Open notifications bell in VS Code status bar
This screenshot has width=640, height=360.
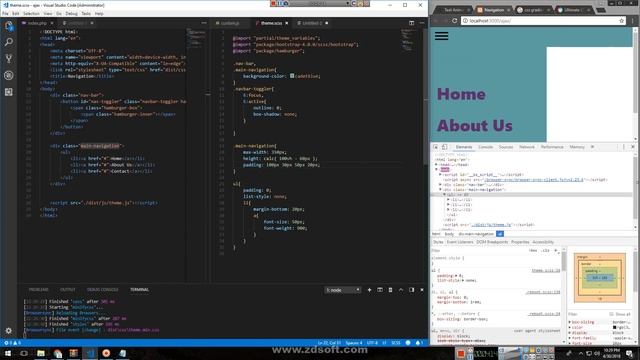[419, 343]
